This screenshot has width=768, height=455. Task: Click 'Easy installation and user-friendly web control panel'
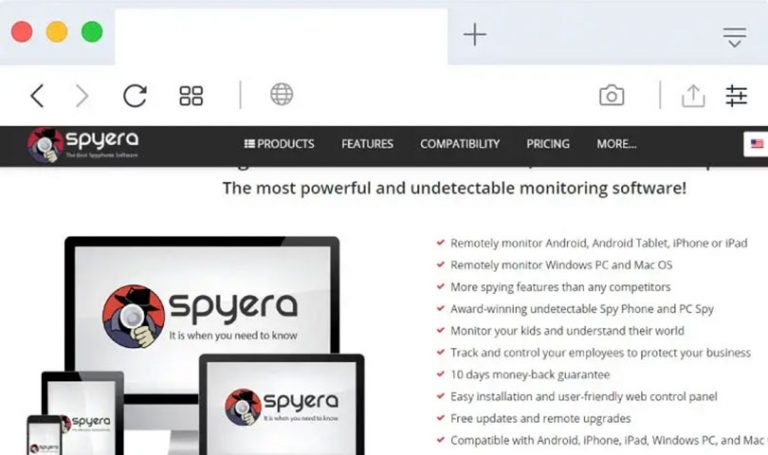(x=584, y=397)
